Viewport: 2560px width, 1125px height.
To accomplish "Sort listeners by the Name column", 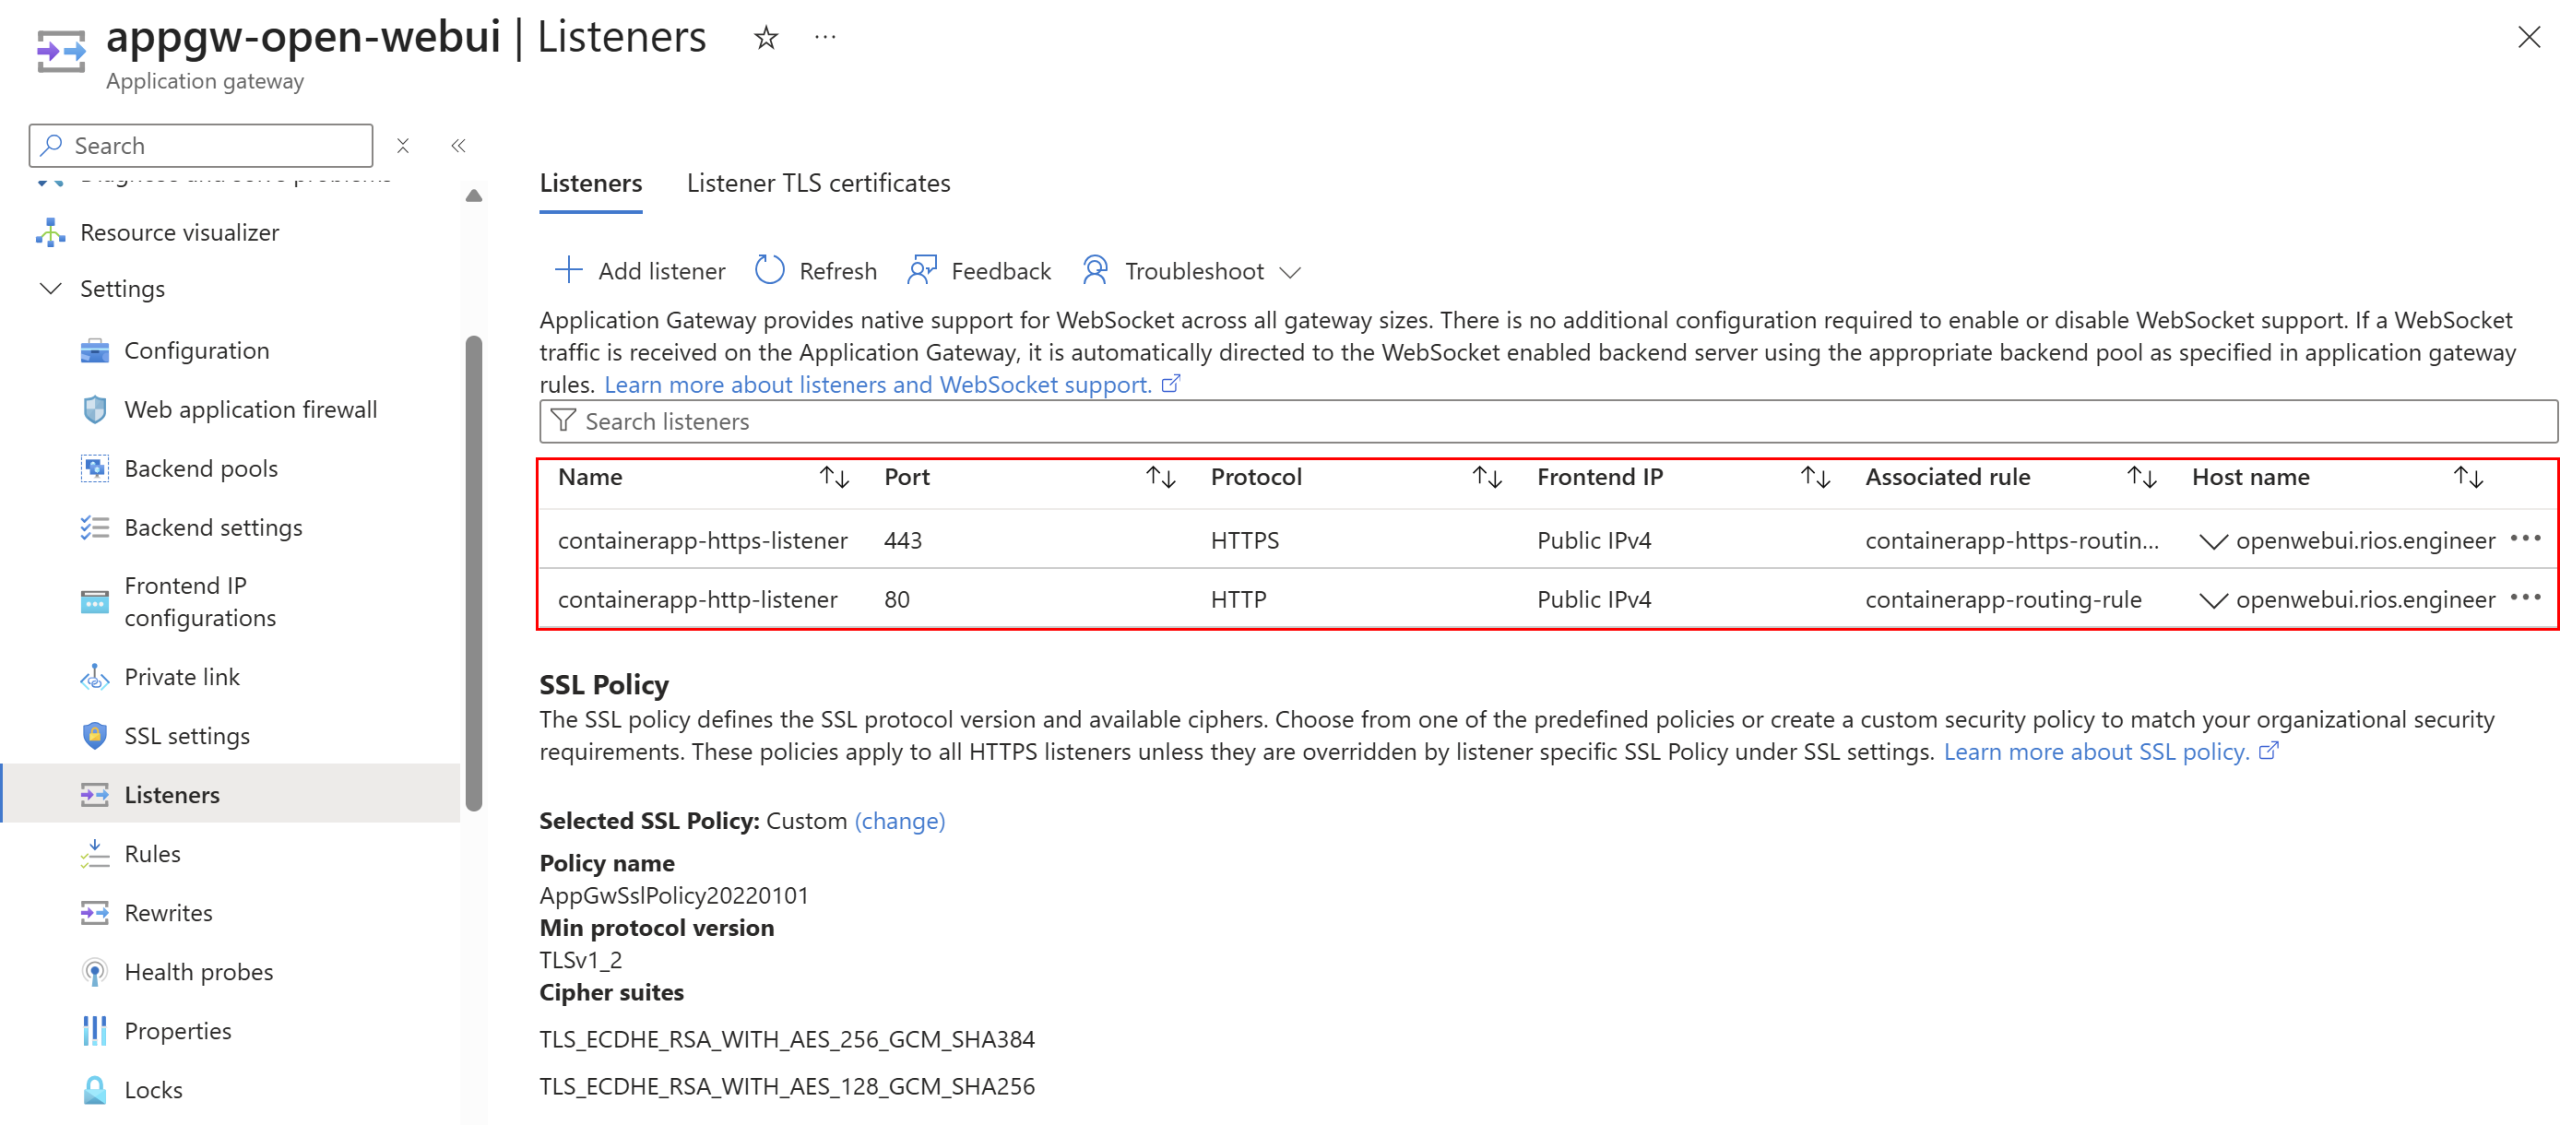I will (834, 477).
